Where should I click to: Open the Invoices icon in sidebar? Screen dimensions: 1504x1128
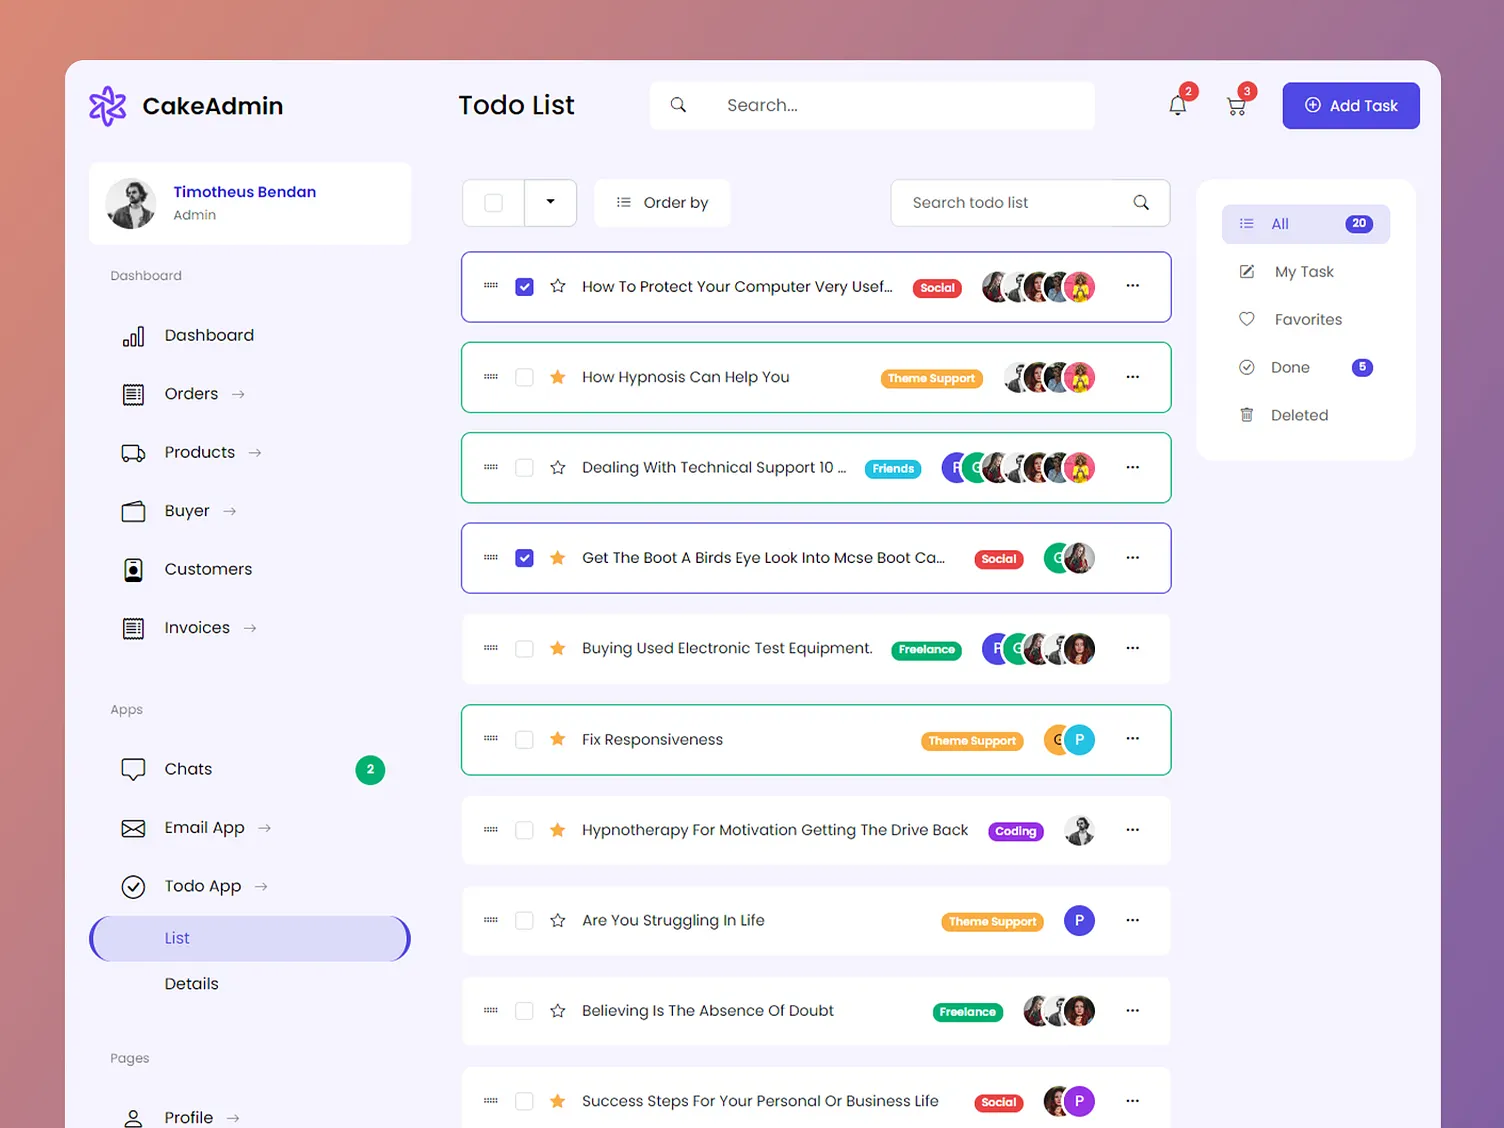(133, 627)
